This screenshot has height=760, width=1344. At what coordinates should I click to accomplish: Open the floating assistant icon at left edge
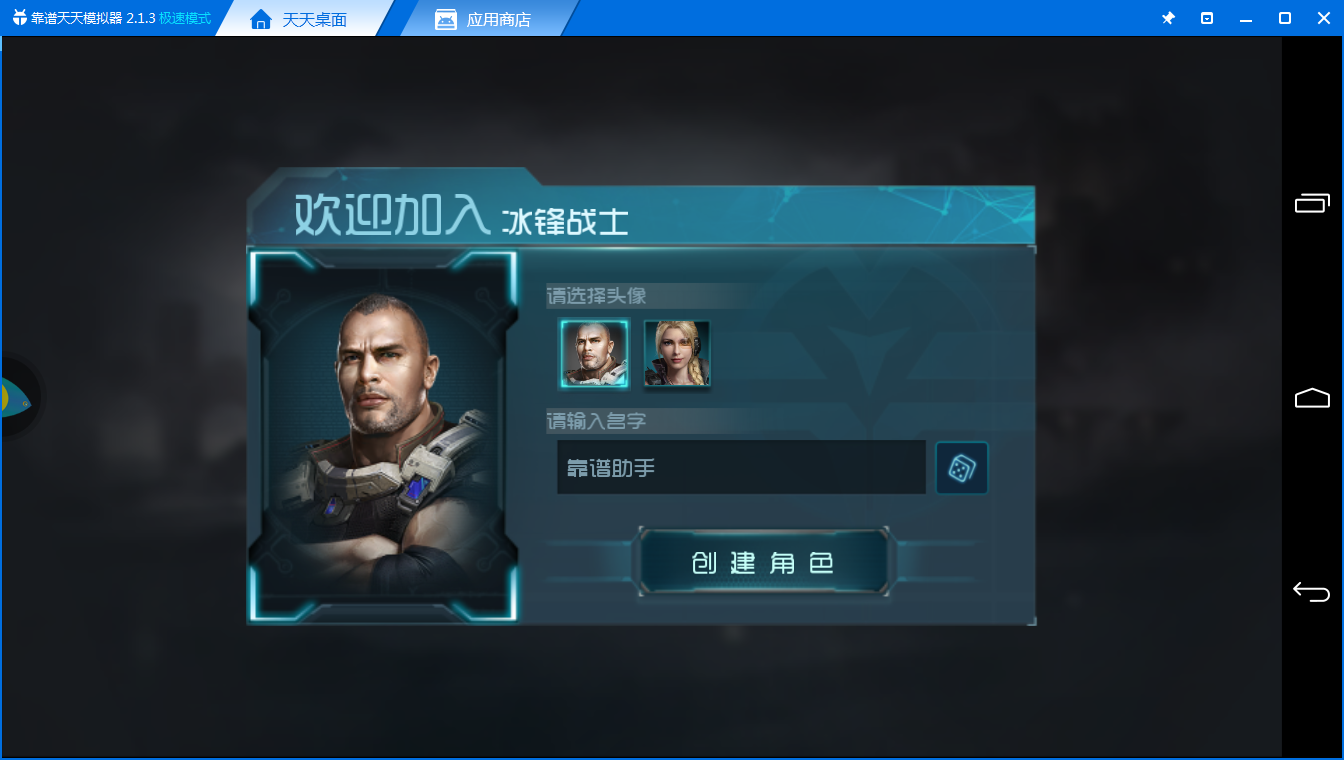(x=15, y=397)
